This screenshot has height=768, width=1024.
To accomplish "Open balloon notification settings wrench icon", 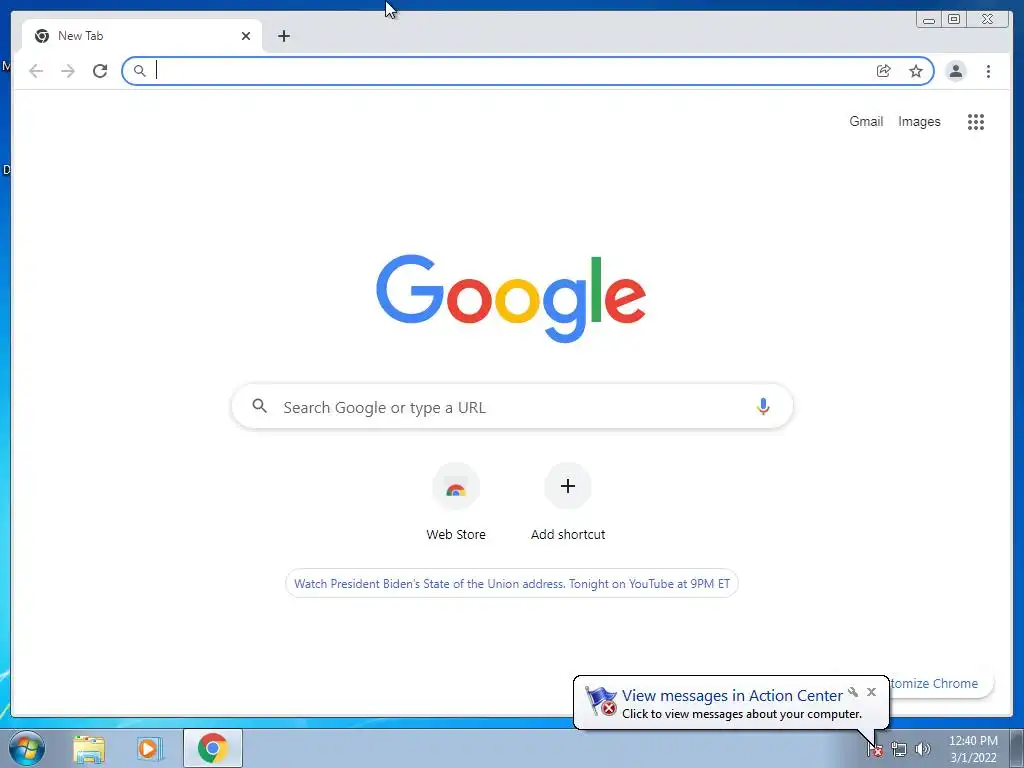I will [x=853, y=692].
